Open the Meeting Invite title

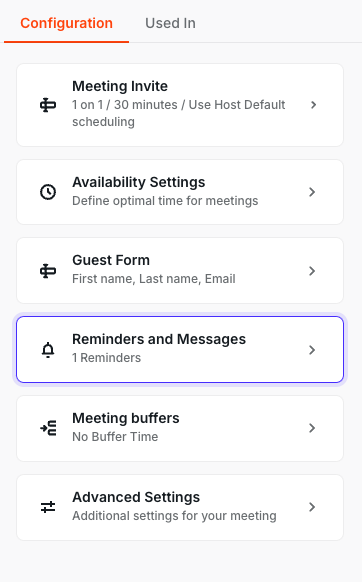[x=120, y=86]
